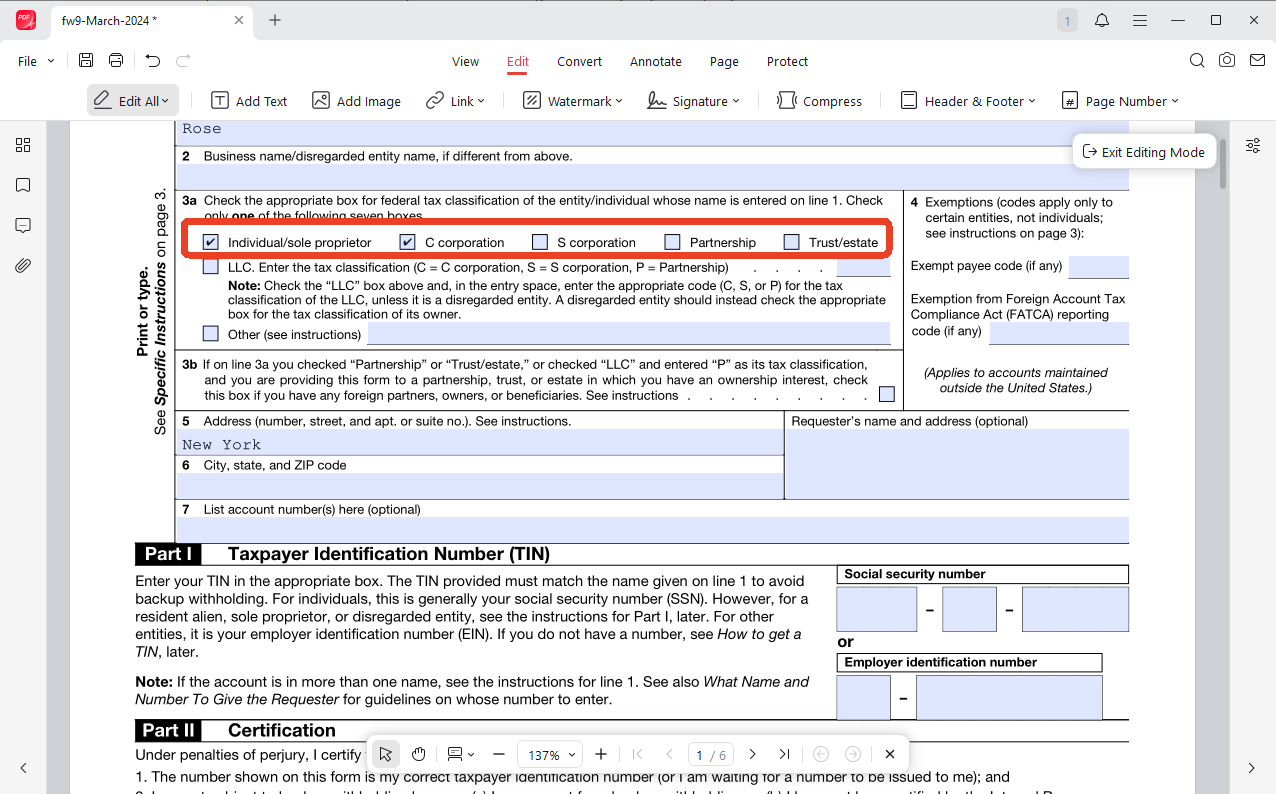Open the thumbnails panel icon
This screenshot has height=794, width=1276.
click(23, 145)
